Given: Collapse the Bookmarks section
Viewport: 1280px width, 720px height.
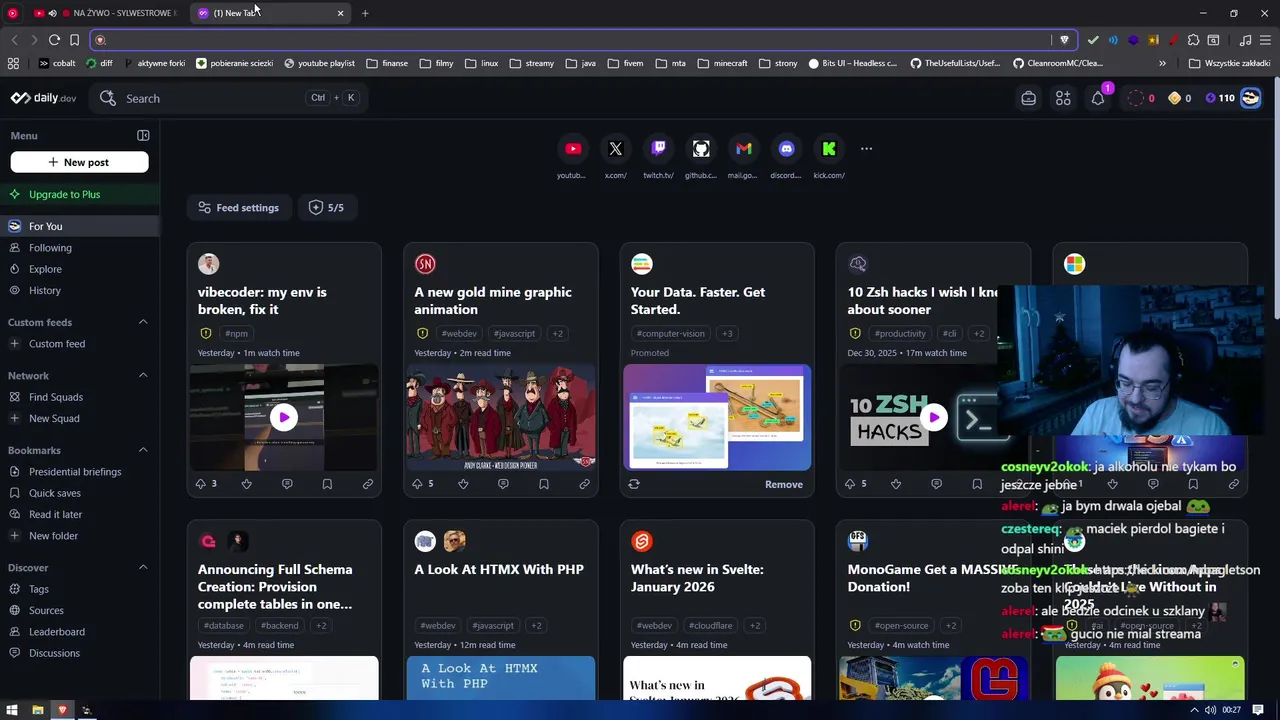Looking at the screenshot, I should click(143, 450).
